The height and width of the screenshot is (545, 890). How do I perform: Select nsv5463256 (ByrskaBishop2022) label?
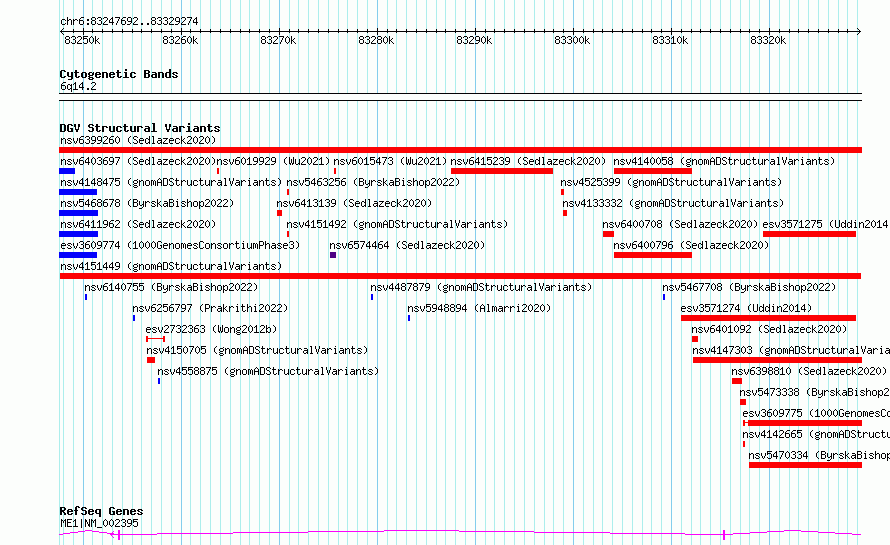point(373,182)
